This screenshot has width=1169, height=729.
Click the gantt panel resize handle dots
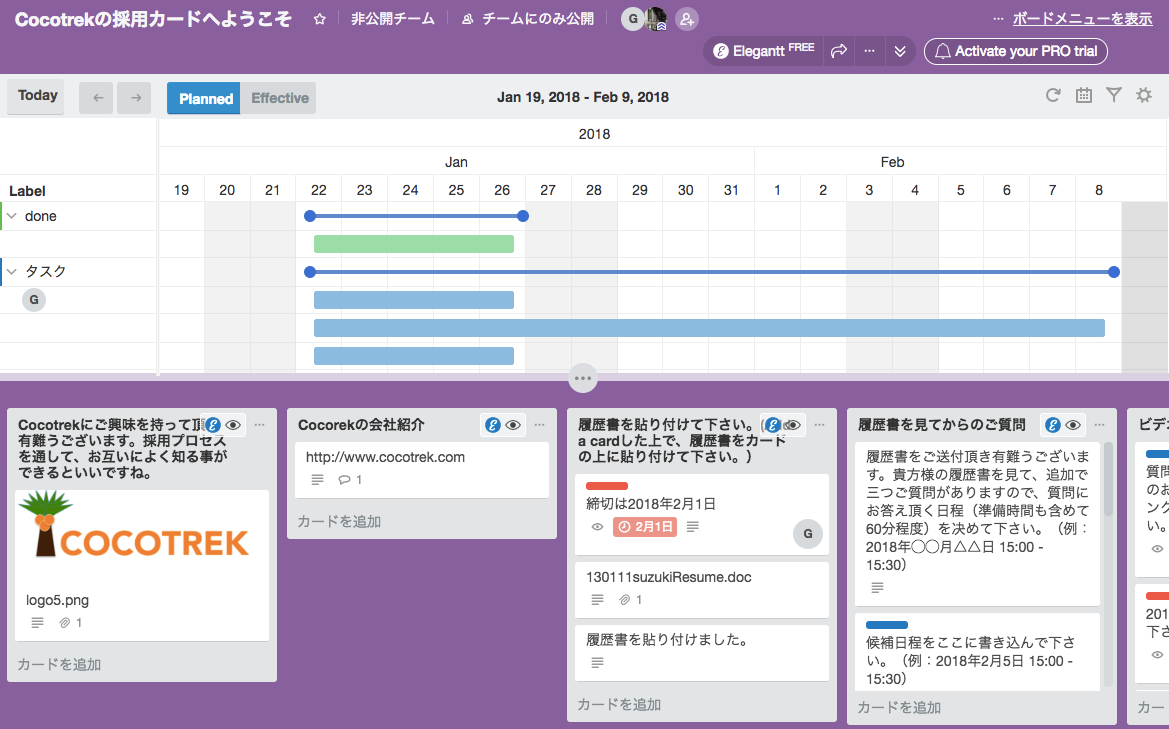pyautogui.click(x=583, y=379)
